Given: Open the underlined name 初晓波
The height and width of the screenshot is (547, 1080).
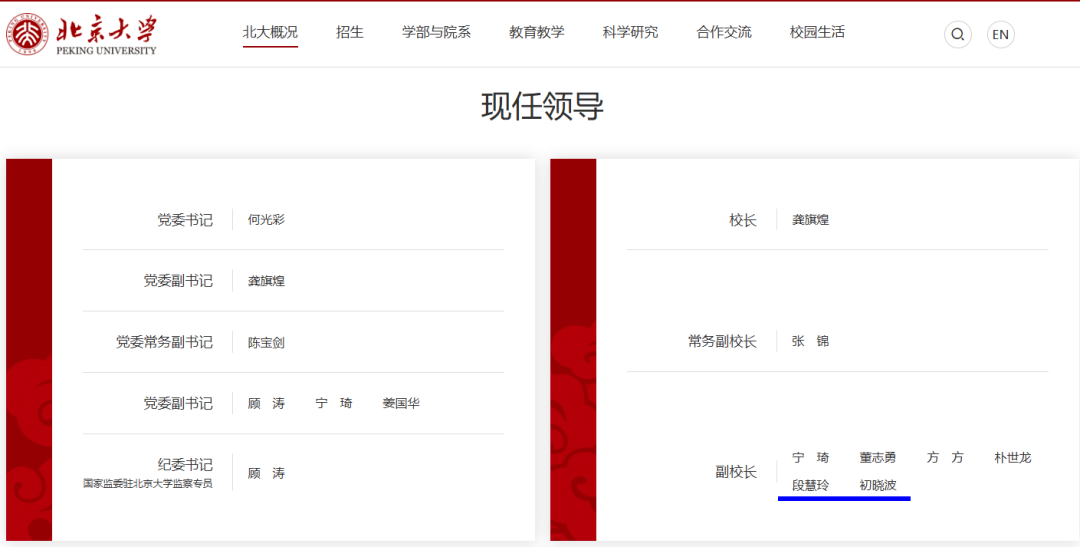Looking at the screenshot, I should pyautogui.click(x=878, y=485).
